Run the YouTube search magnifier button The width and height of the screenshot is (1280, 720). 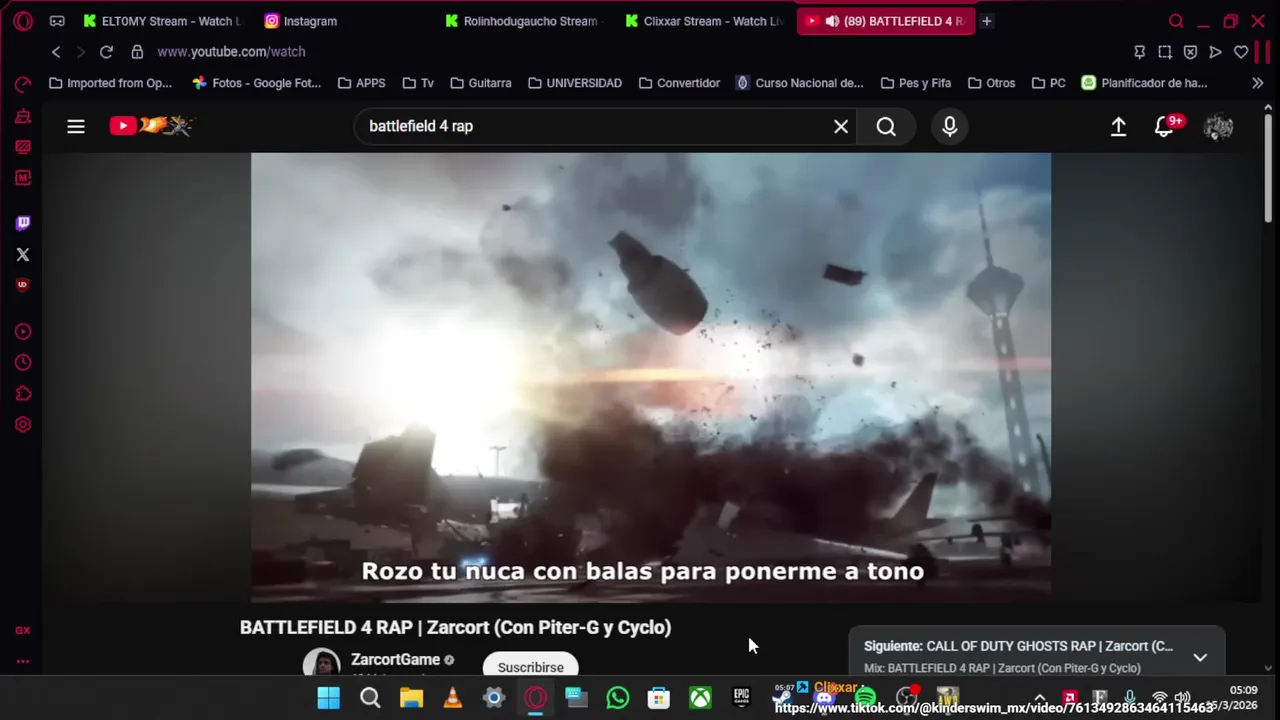886,126
